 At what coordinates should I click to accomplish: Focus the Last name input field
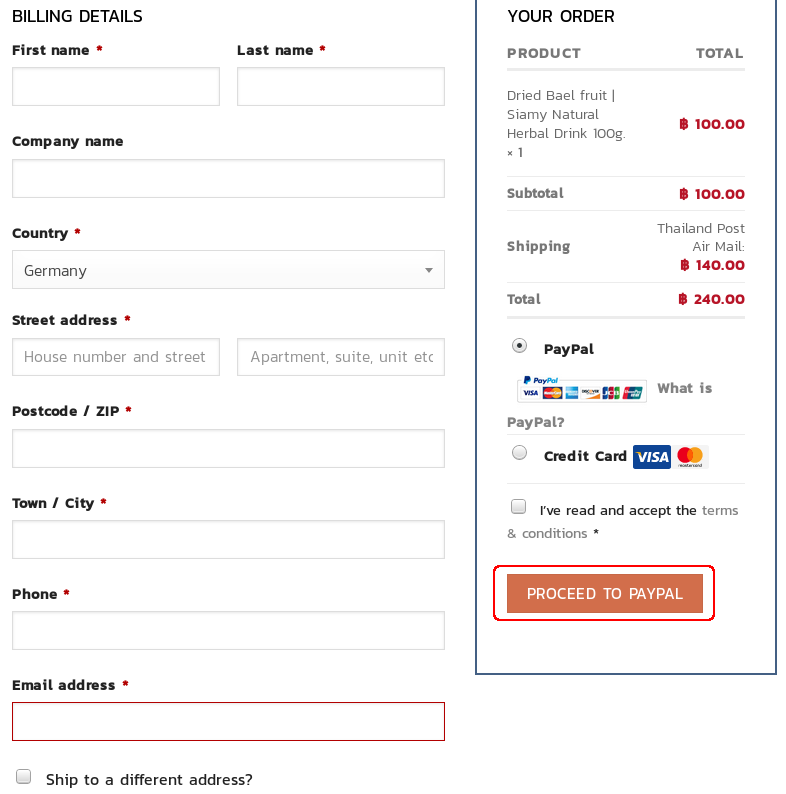pos(341,87)
